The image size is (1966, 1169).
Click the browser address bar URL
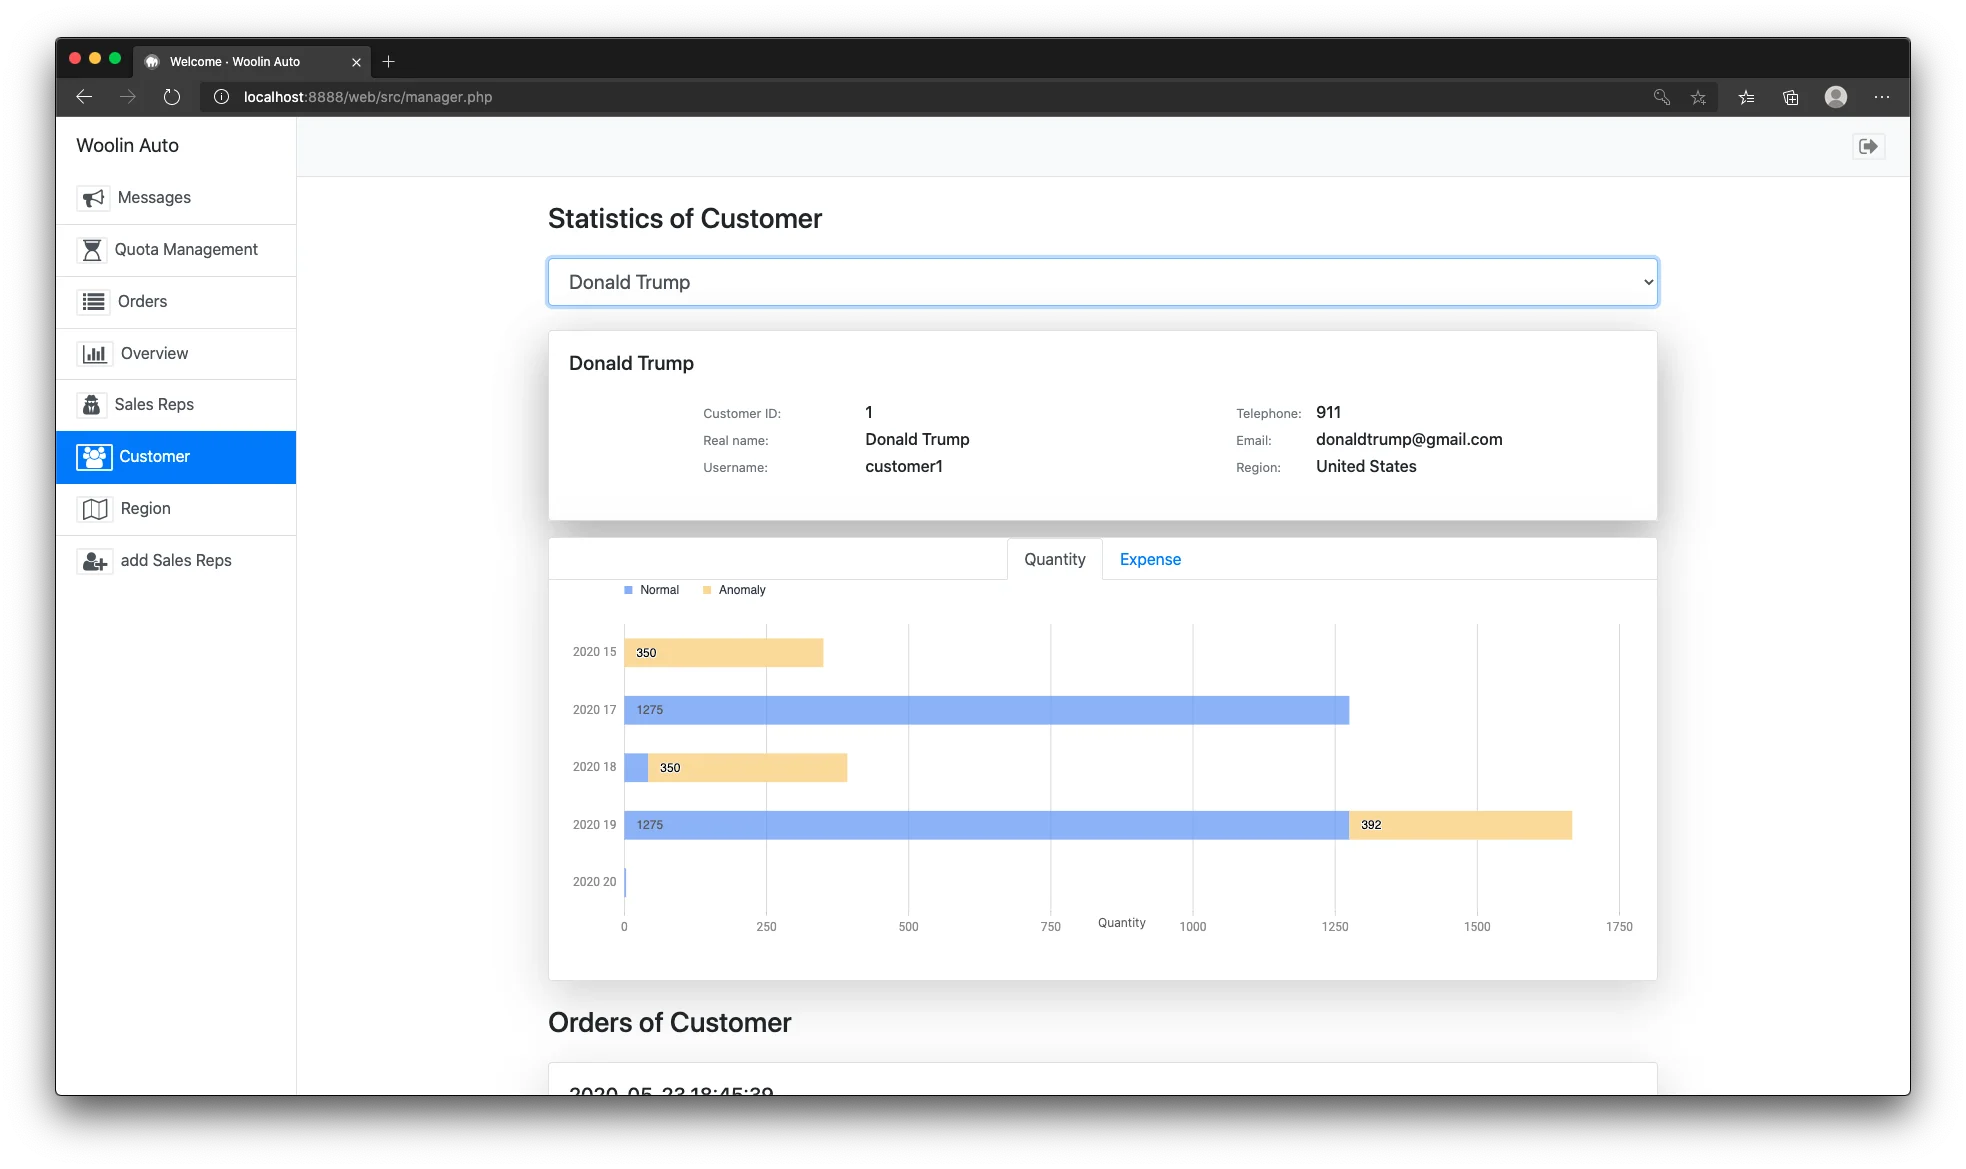[x=368, y=97]
